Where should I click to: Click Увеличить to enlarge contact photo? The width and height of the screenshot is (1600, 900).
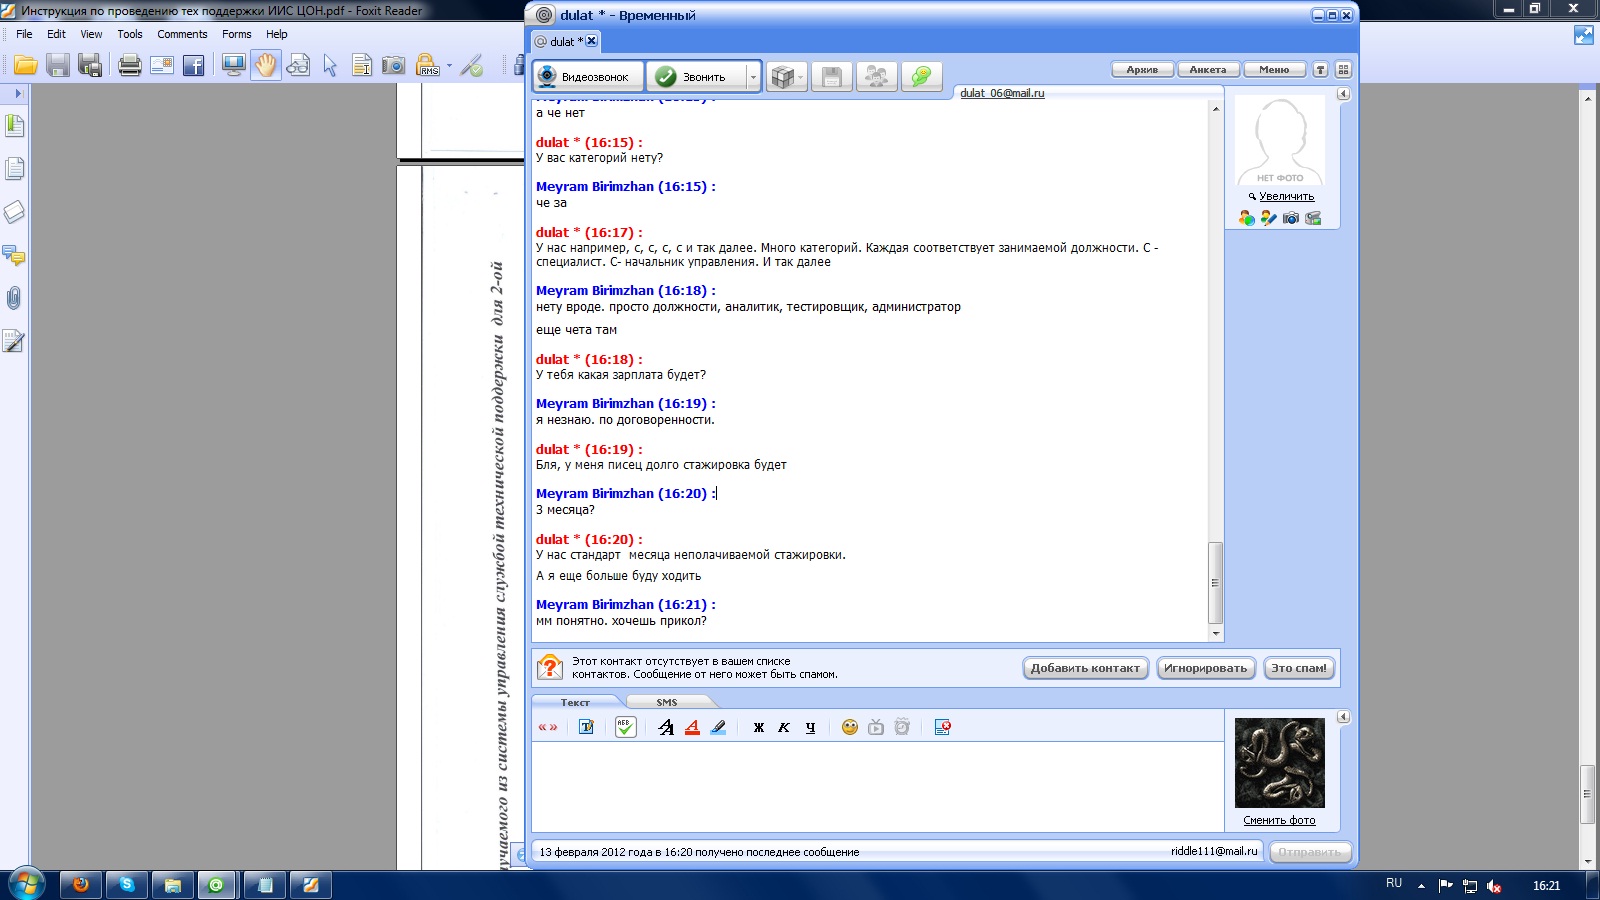(1286, 196)
